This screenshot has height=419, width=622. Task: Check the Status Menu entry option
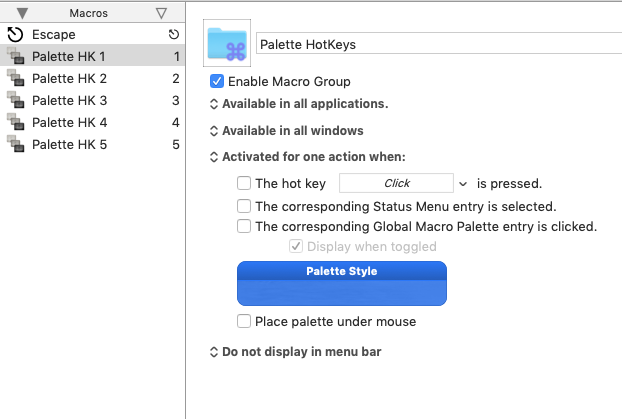(x=244, y=206)
